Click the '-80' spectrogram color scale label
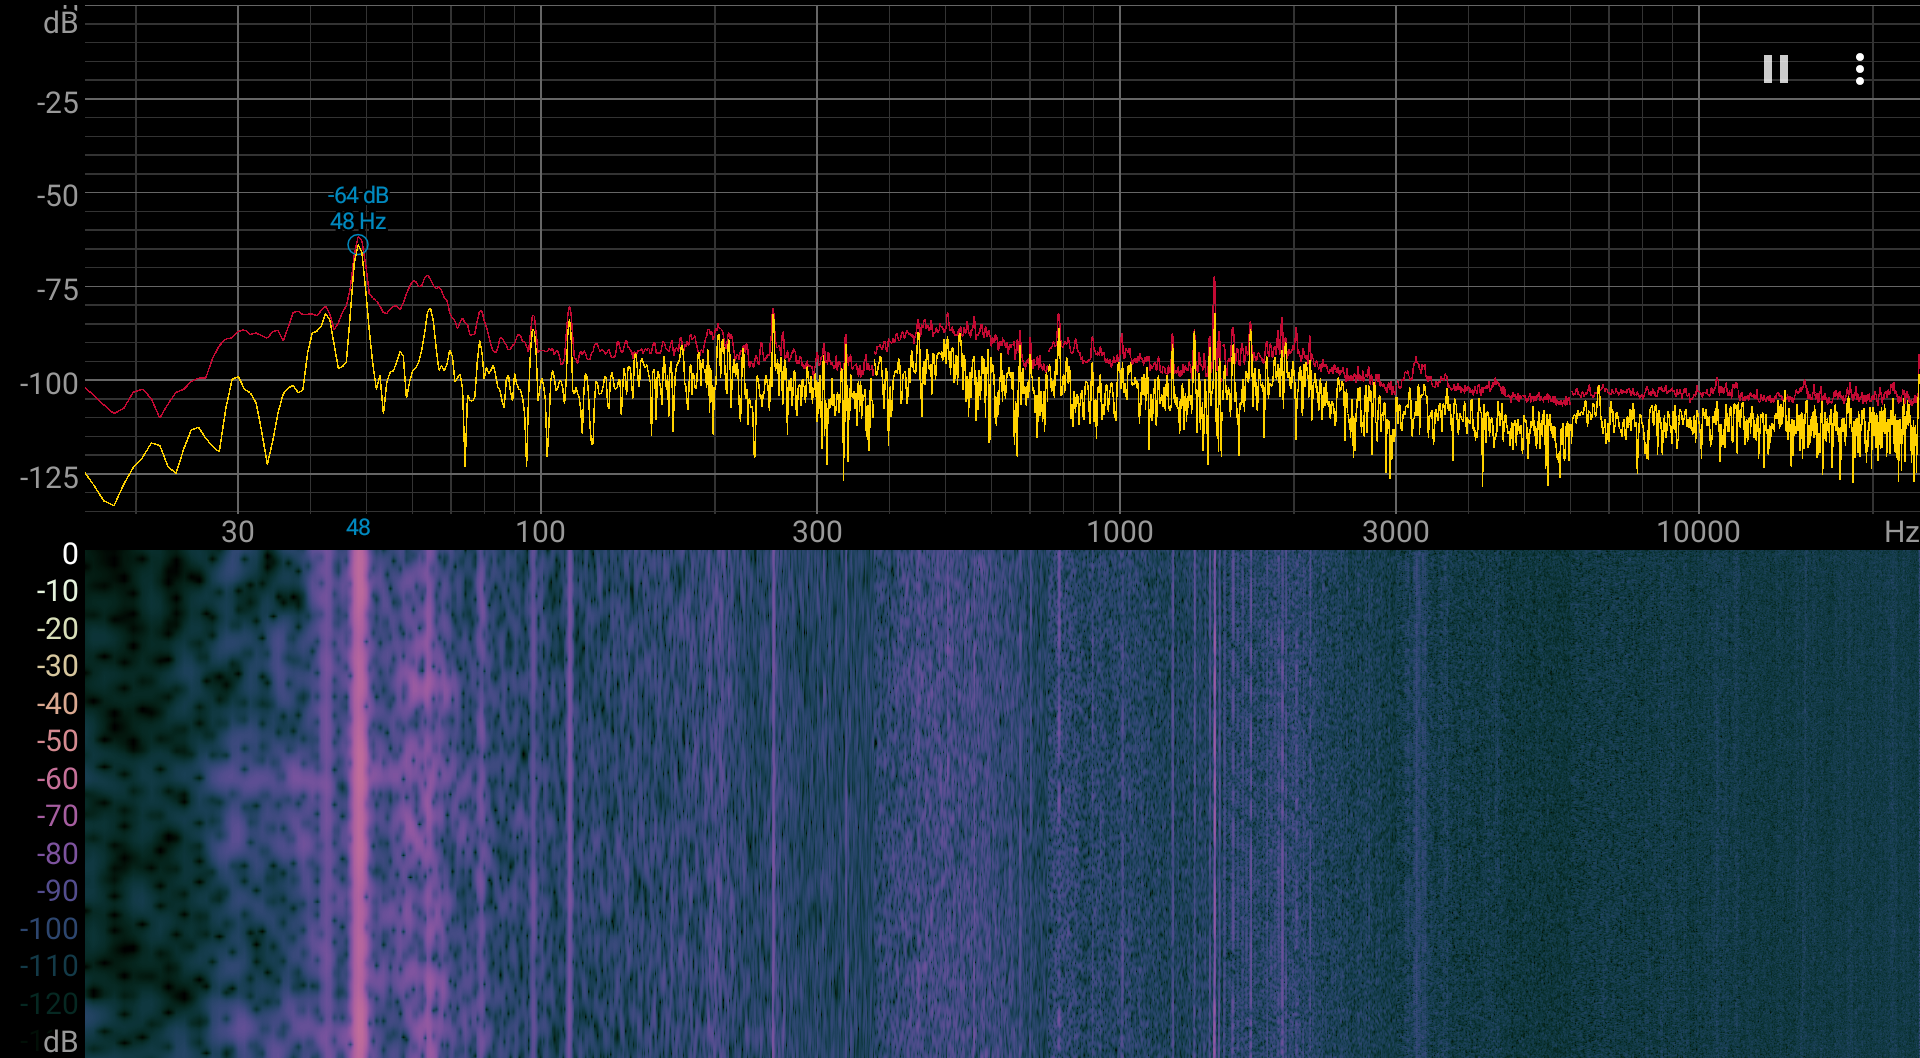 coord(57,854)
